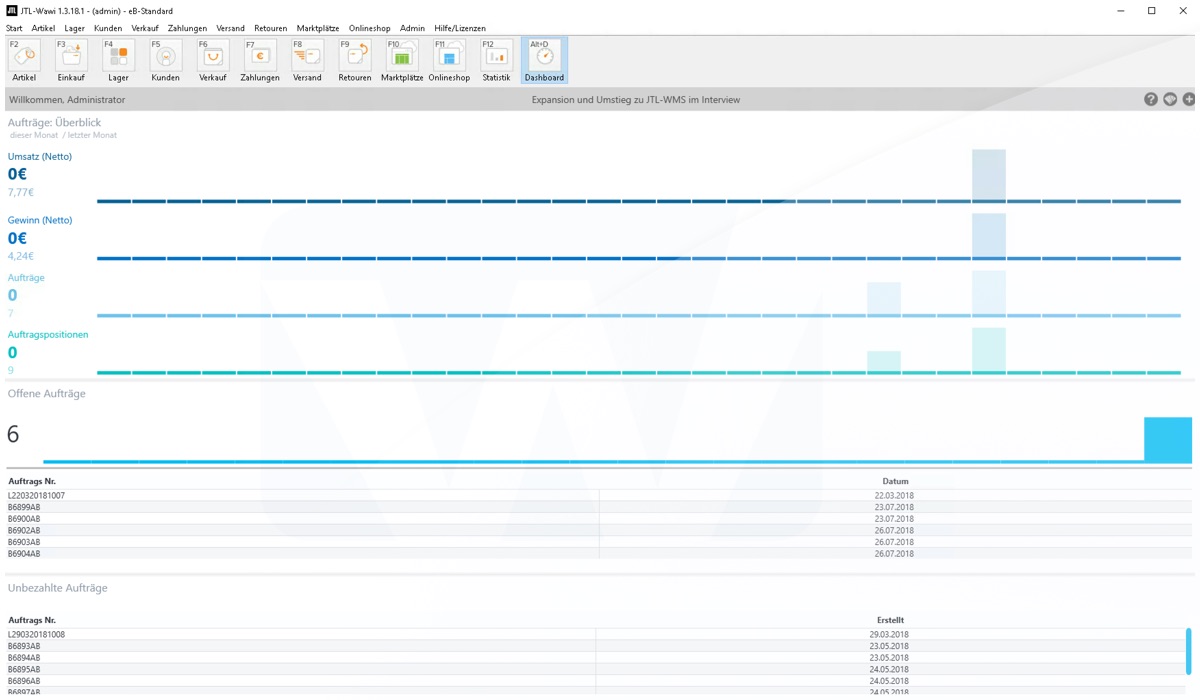Open the Marktplätze menu in menu bar
Screen dimensions: 1200x700
317,28
